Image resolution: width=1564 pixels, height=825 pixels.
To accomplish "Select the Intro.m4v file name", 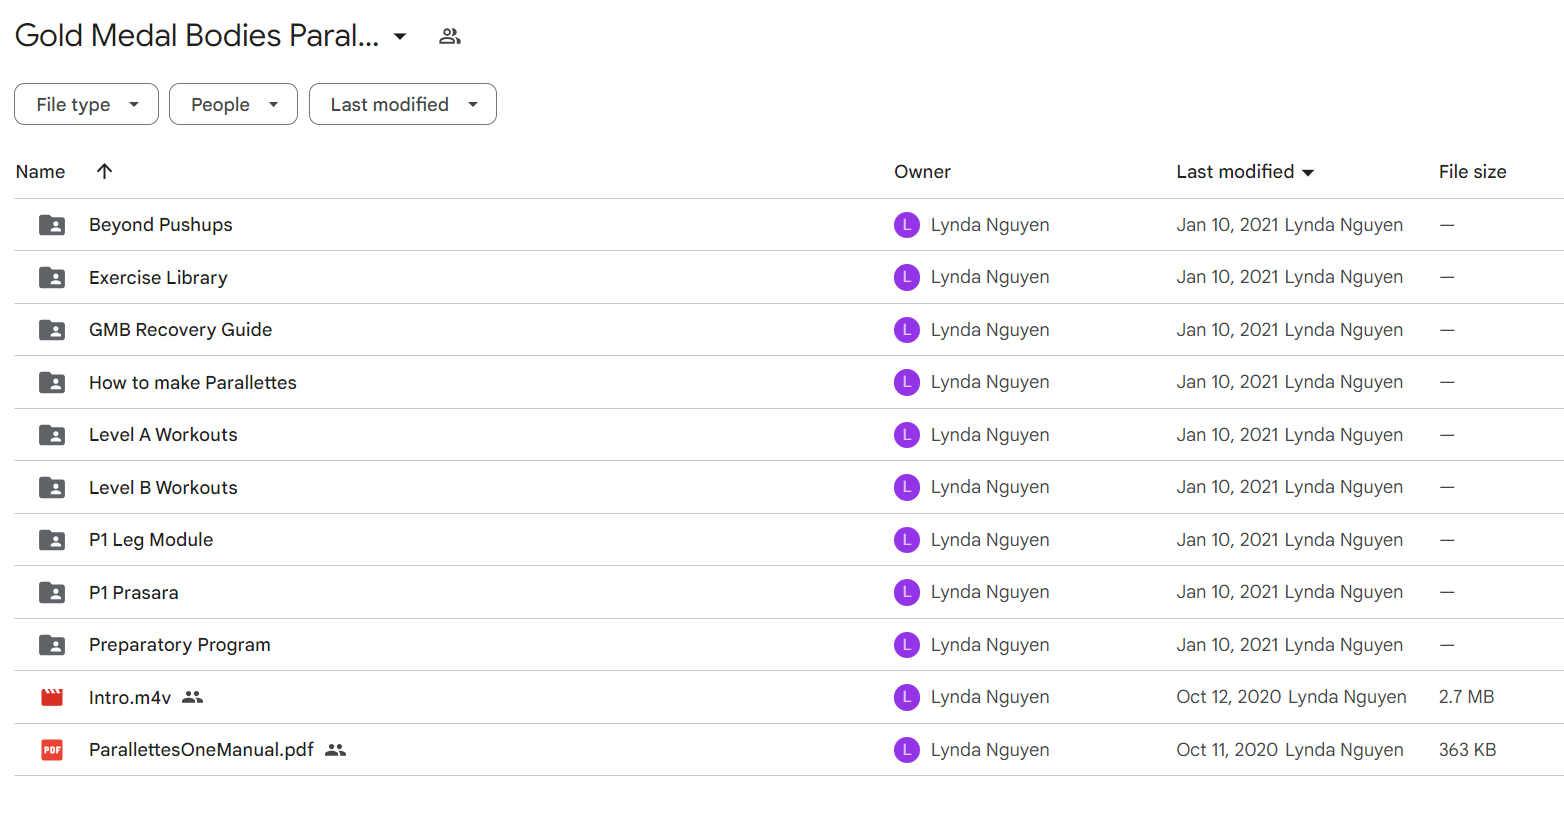I will coord(130,698).
